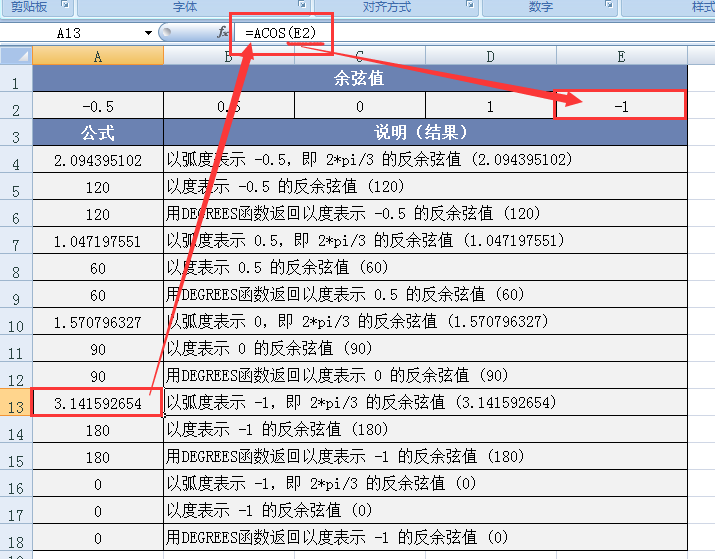Select cell A16 showing 0
This screenshot has height=559, width=715.
(98, 483)
